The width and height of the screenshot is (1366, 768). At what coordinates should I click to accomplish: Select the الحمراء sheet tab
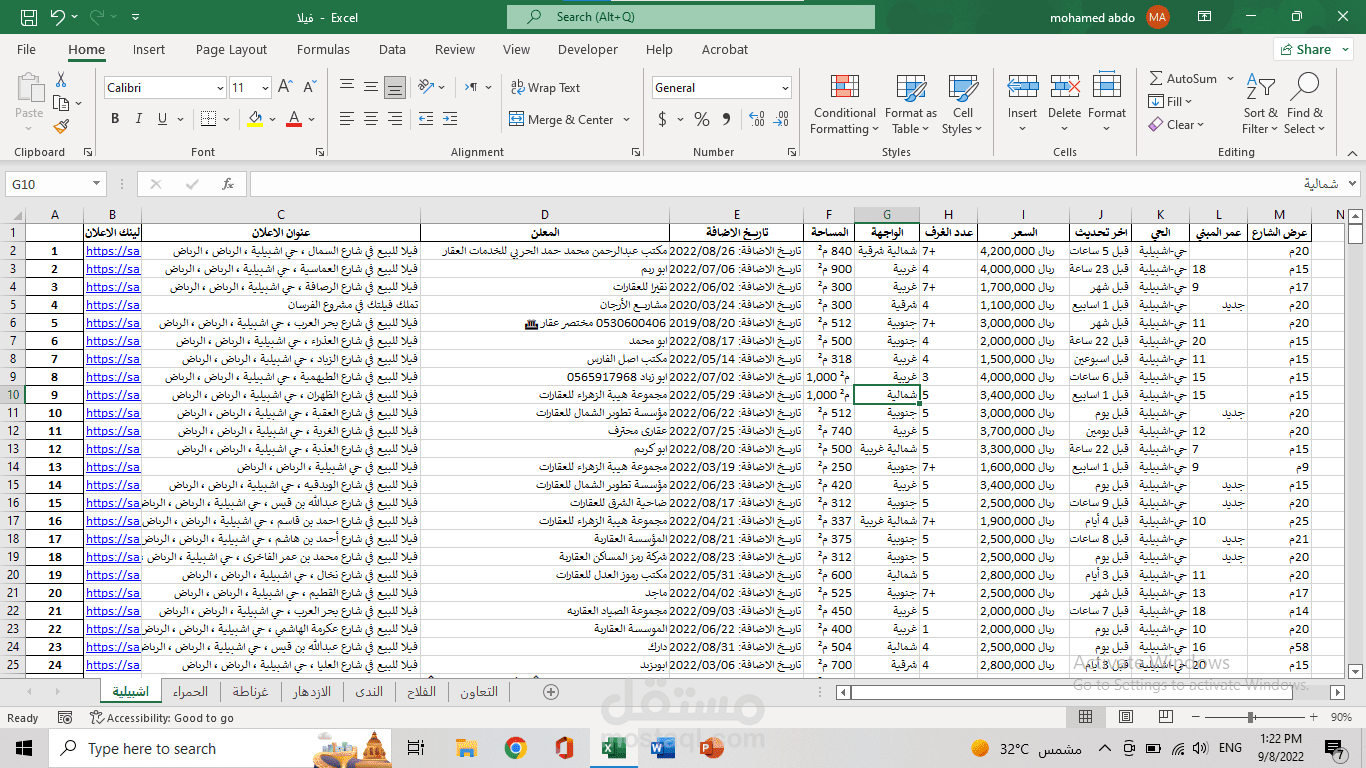190,692
